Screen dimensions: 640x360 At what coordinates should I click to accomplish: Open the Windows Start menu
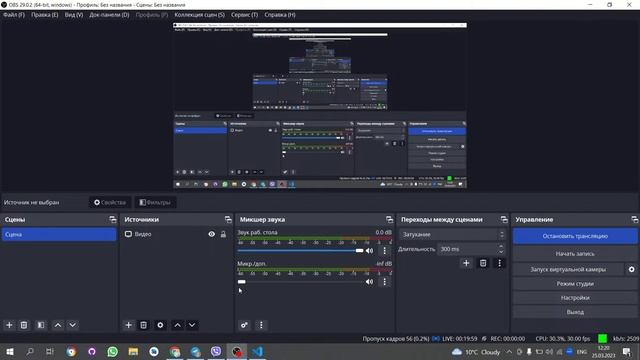(10, 352)
